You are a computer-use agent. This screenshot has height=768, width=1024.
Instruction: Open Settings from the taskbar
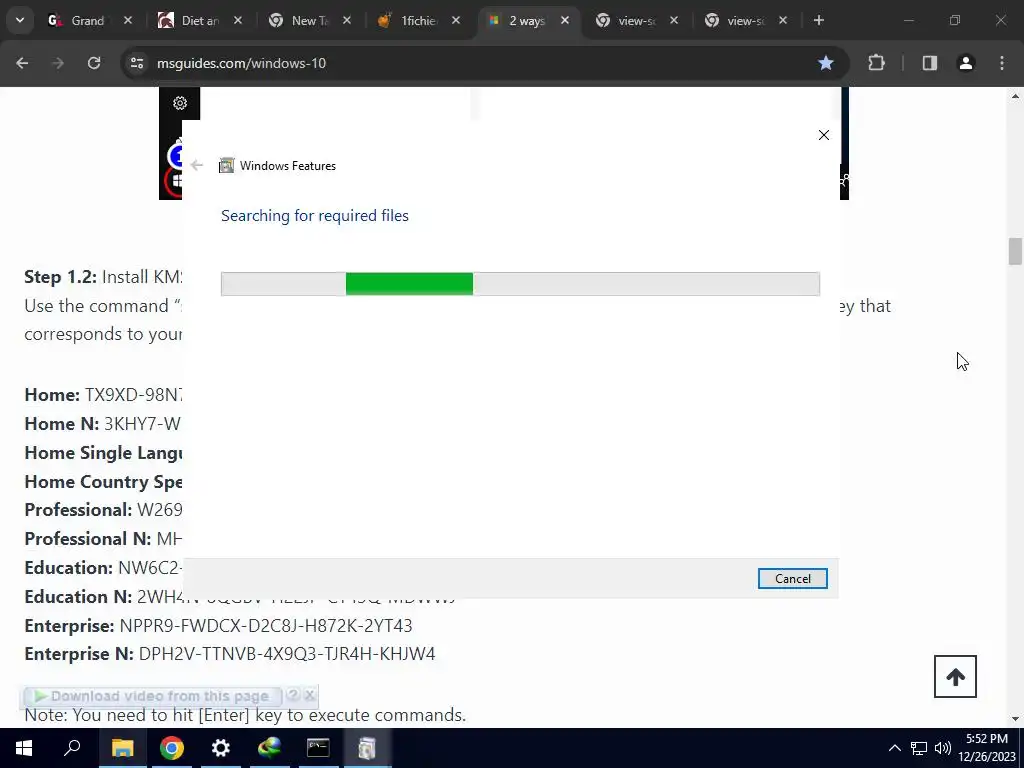(221, 748)
